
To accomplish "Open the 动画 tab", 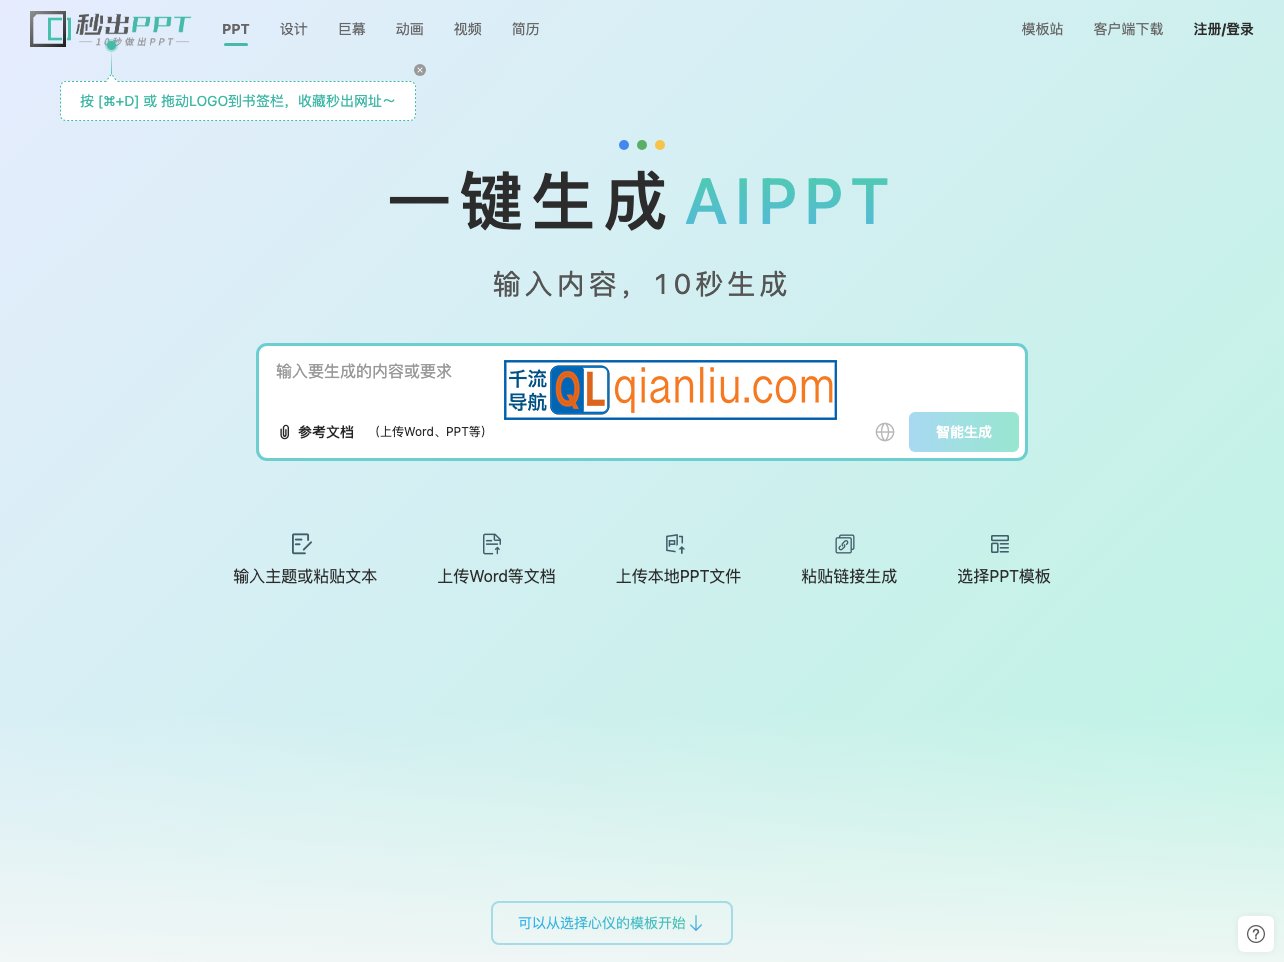I will click(409, 29).
